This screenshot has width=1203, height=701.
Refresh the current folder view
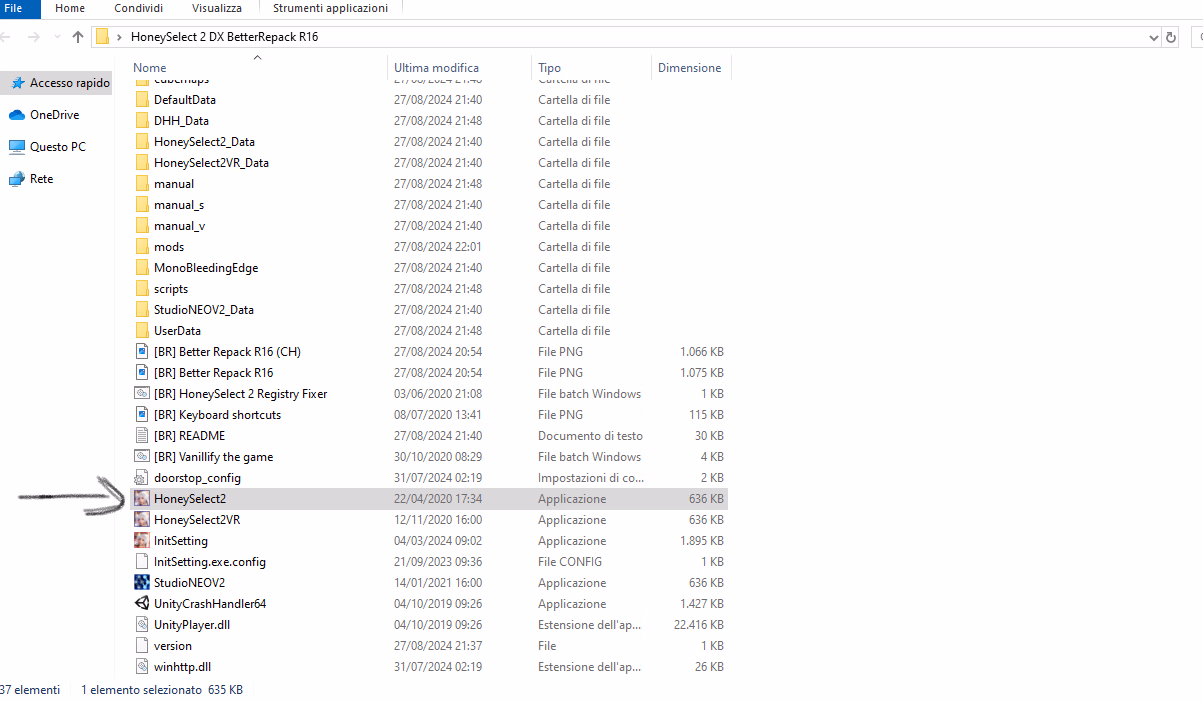1172,37
